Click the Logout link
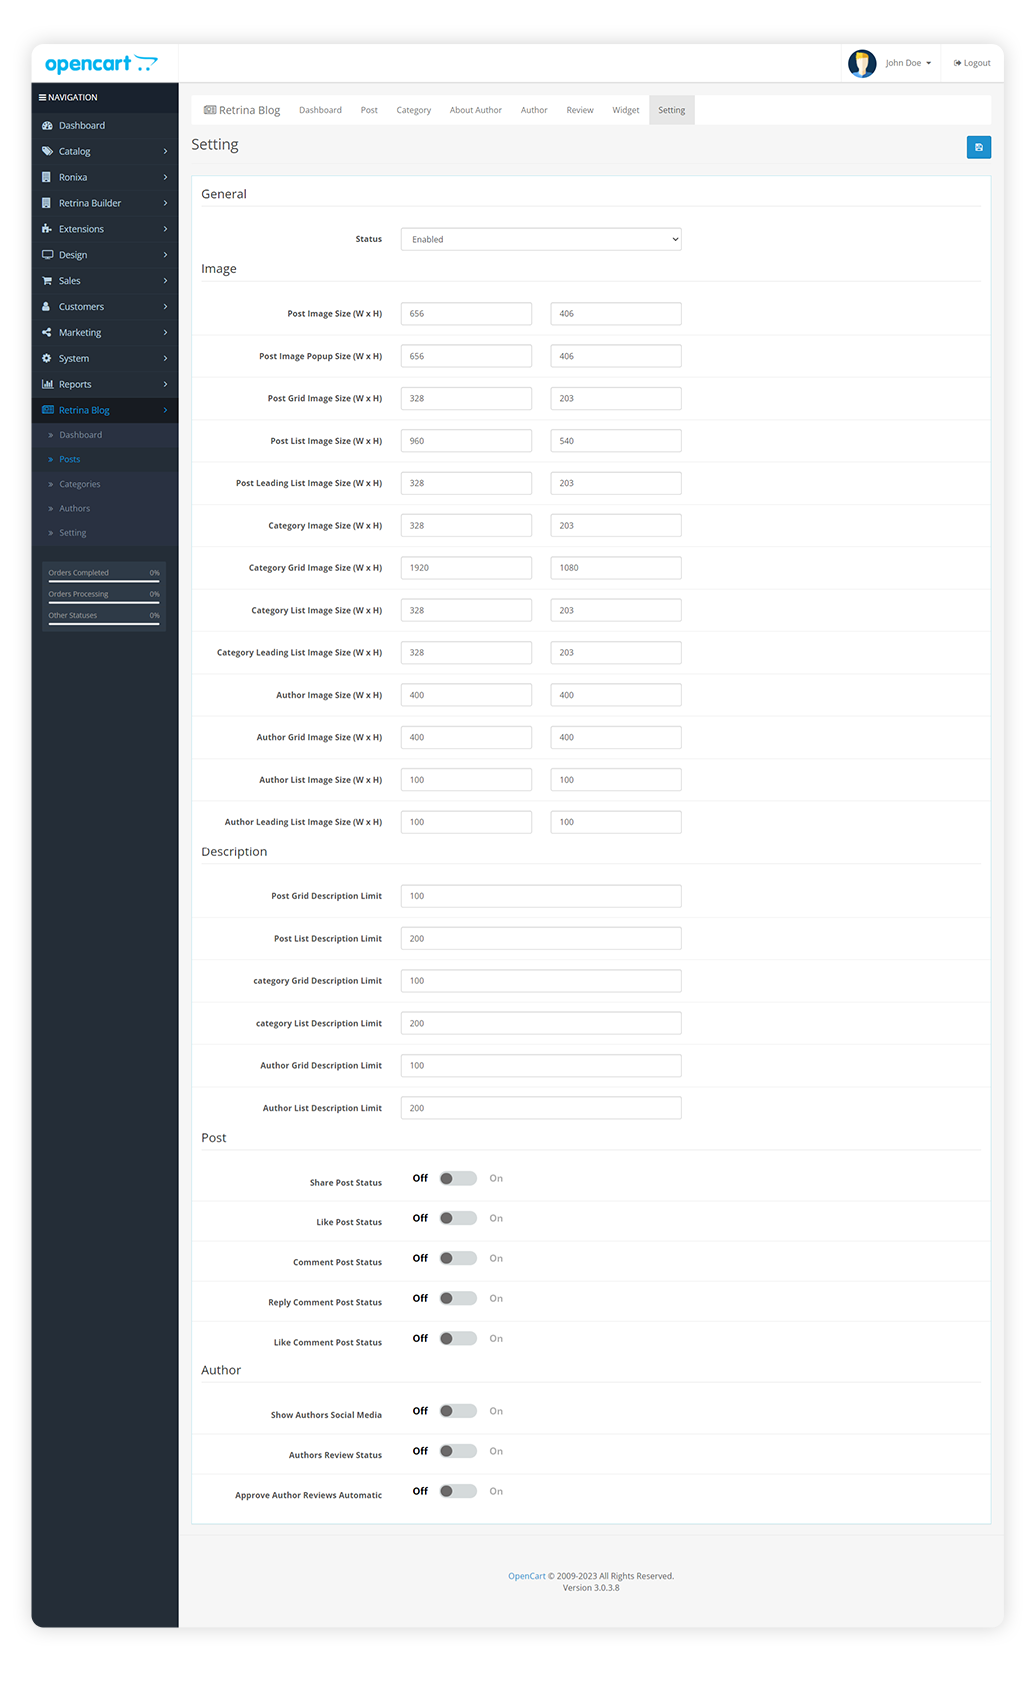 [972, 63]
